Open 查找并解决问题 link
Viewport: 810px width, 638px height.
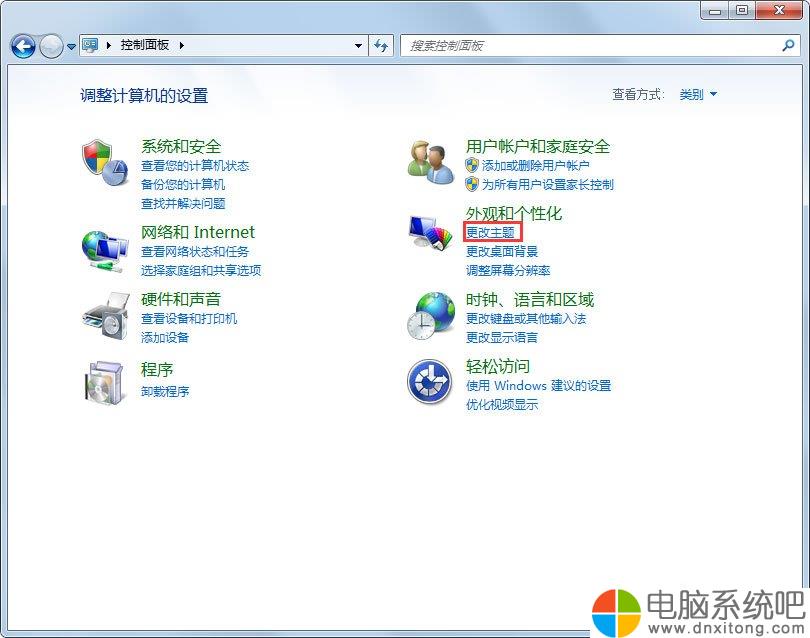pos(183,204)
